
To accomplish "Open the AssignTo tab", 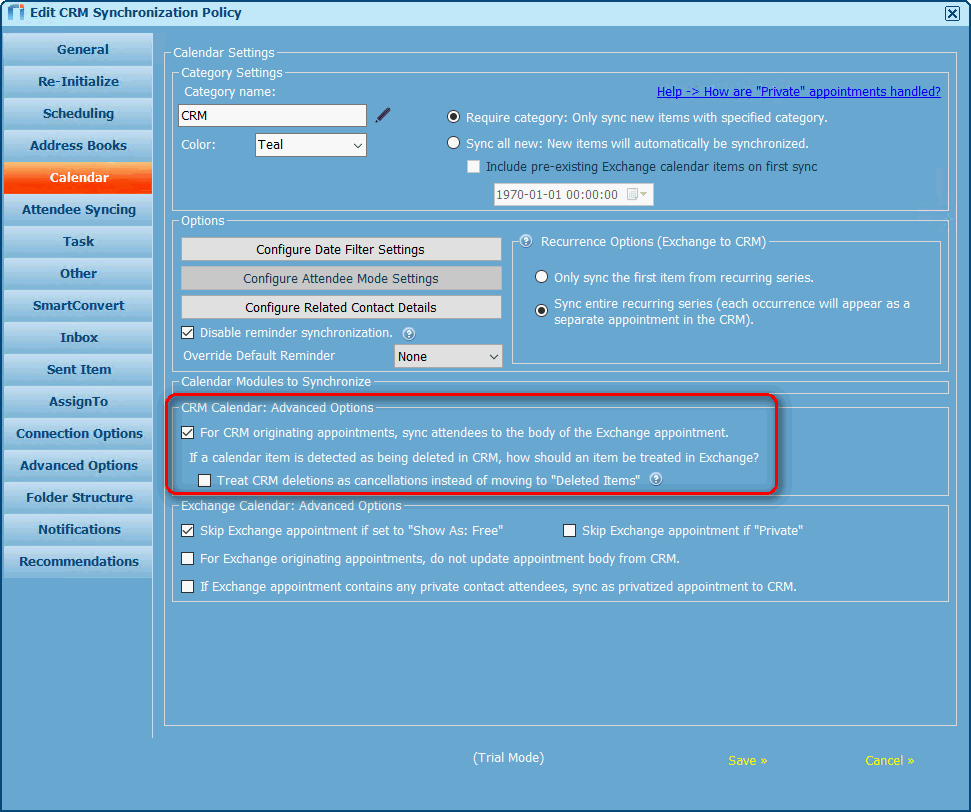I will pos(78,401).
